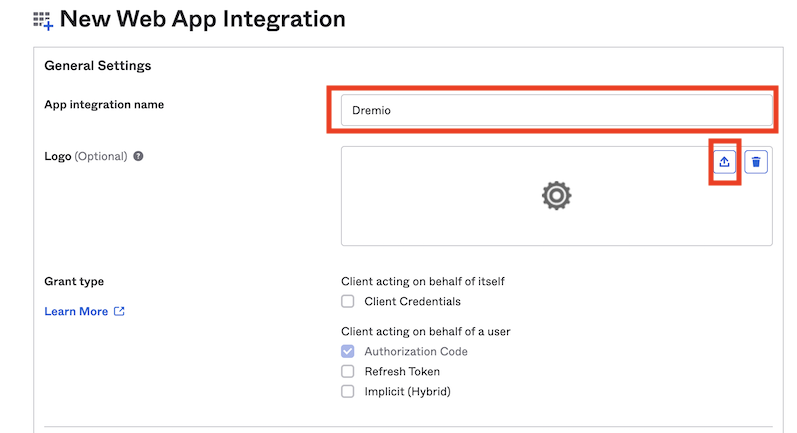The image size is (797, 433).
Task: Click the "New Web App Integration" page title
Action: pyautogui.click(x=203, y=19)
